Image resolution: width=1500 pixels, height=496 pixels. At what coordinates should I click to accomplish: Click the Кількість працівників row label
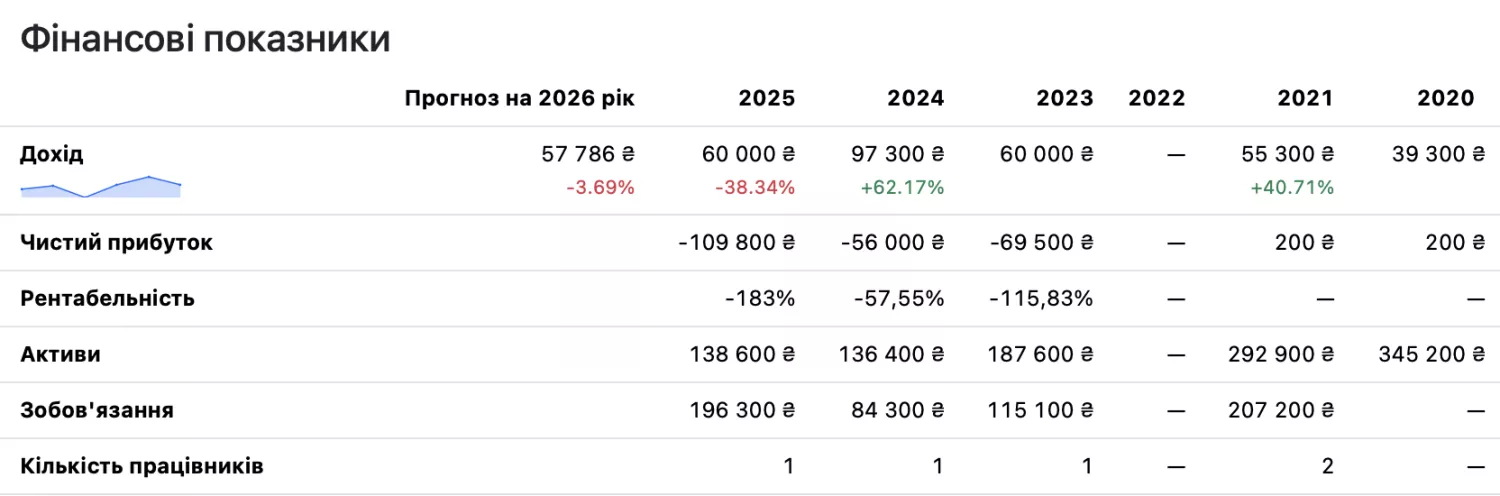point(142,466)
